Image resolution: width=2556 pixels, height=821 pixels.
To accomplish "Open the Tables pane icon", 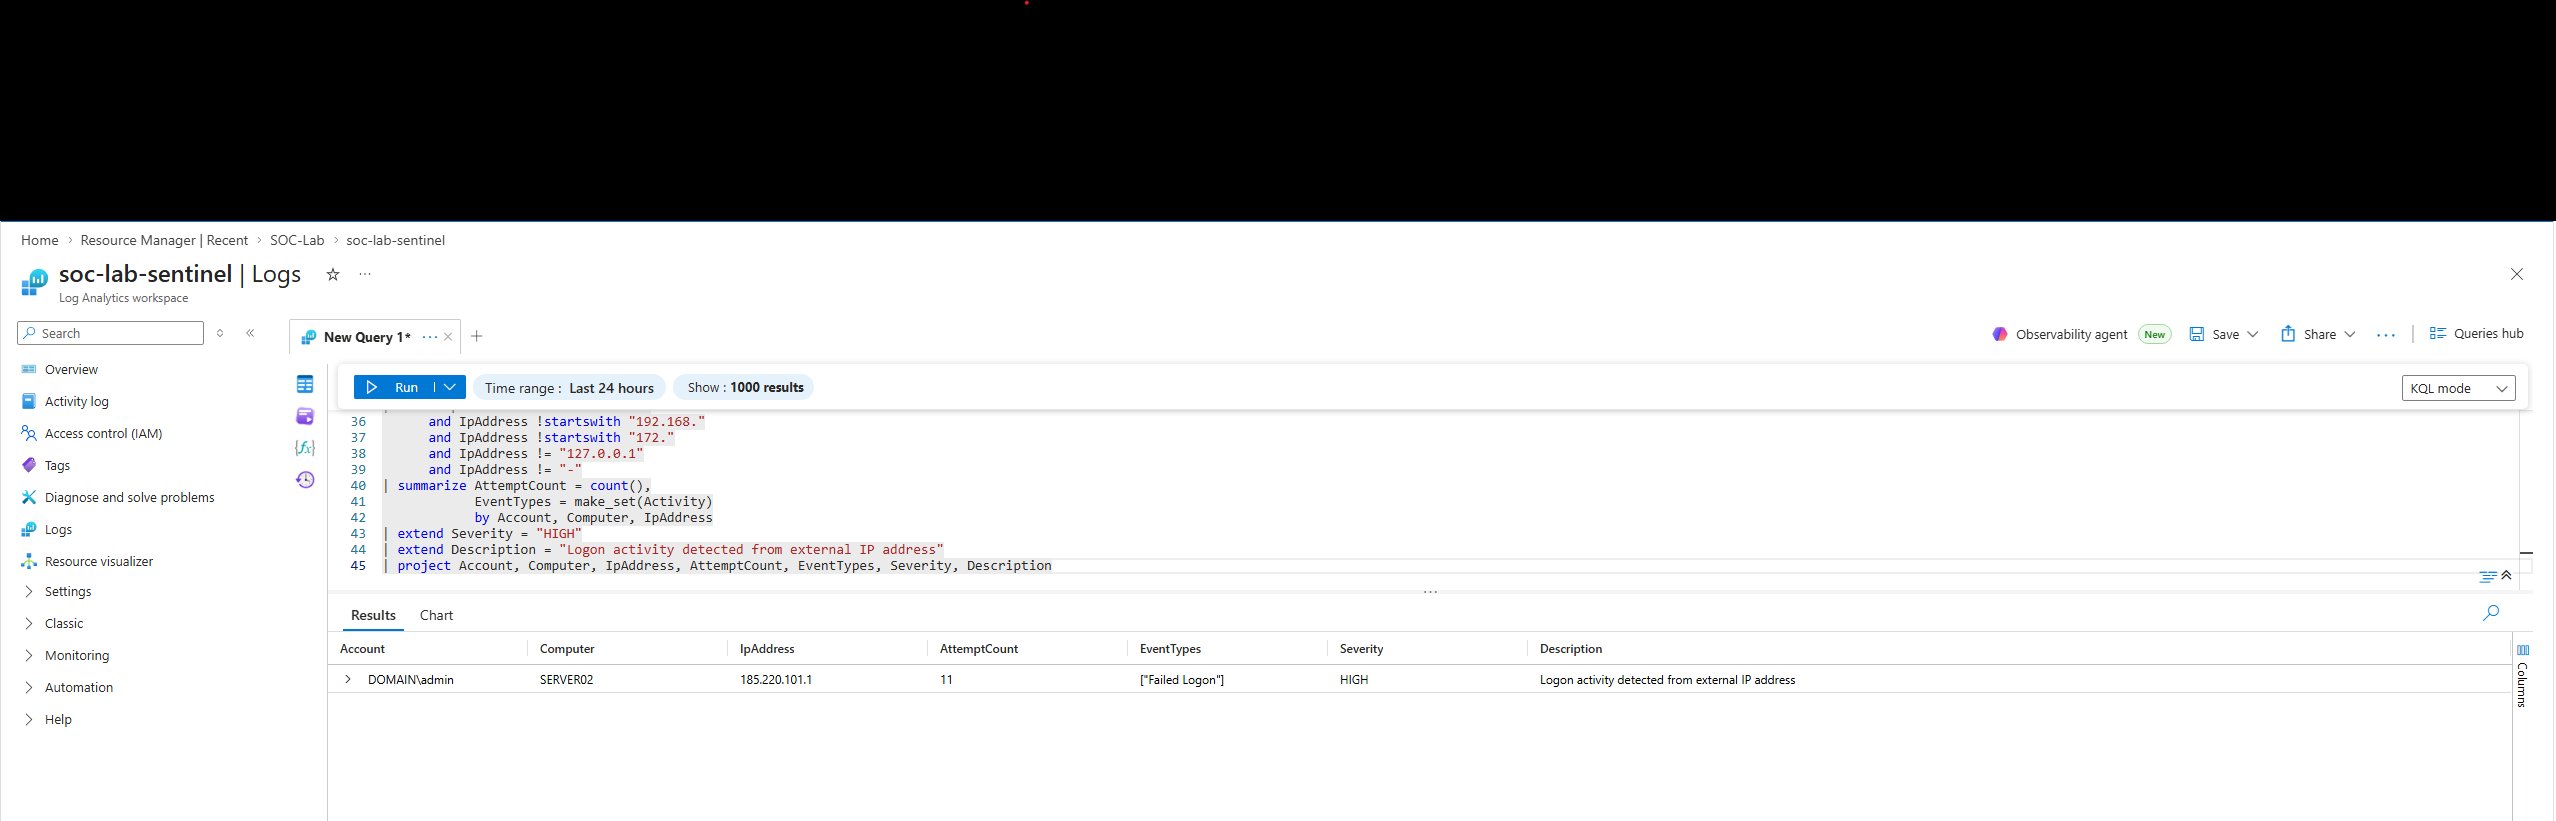I will [x=305, y=384].
